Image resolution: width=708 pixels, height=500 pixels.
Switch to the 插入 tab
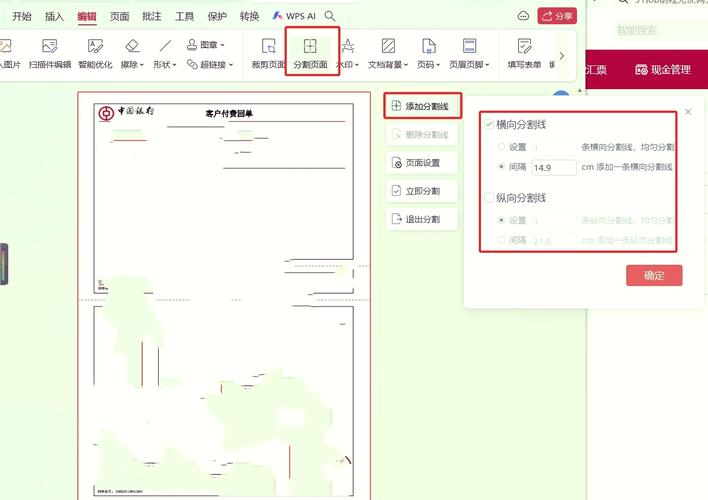pos(54,16)
